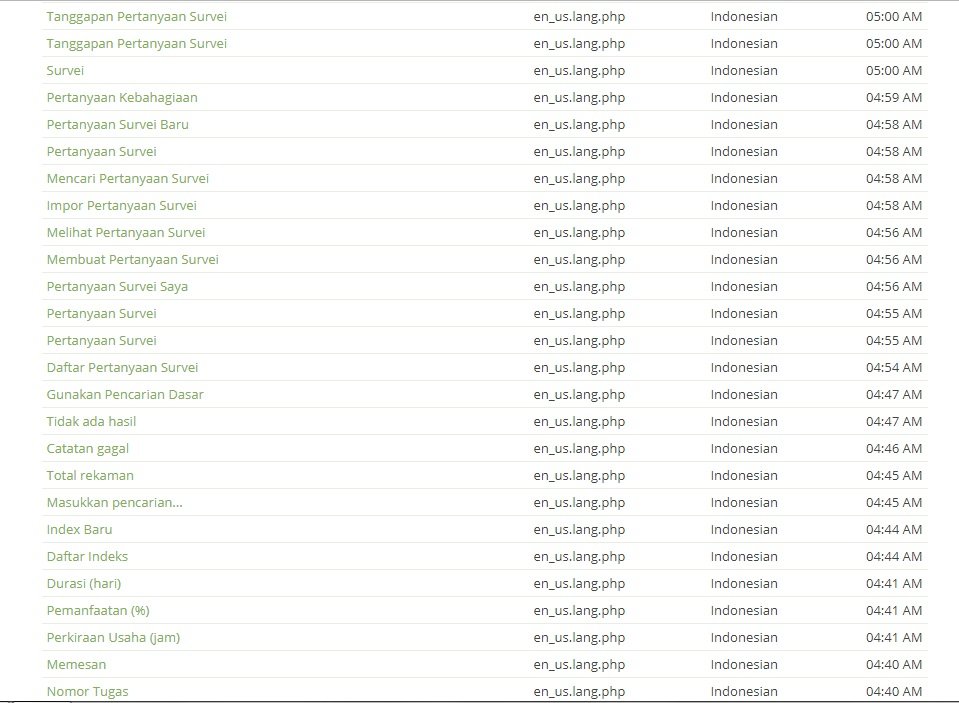The height and width of the screenshot is (703, 959).
Task: Open the "Pertanyaan Kebahagiaan" link
Action: click(x=122, y=97)
